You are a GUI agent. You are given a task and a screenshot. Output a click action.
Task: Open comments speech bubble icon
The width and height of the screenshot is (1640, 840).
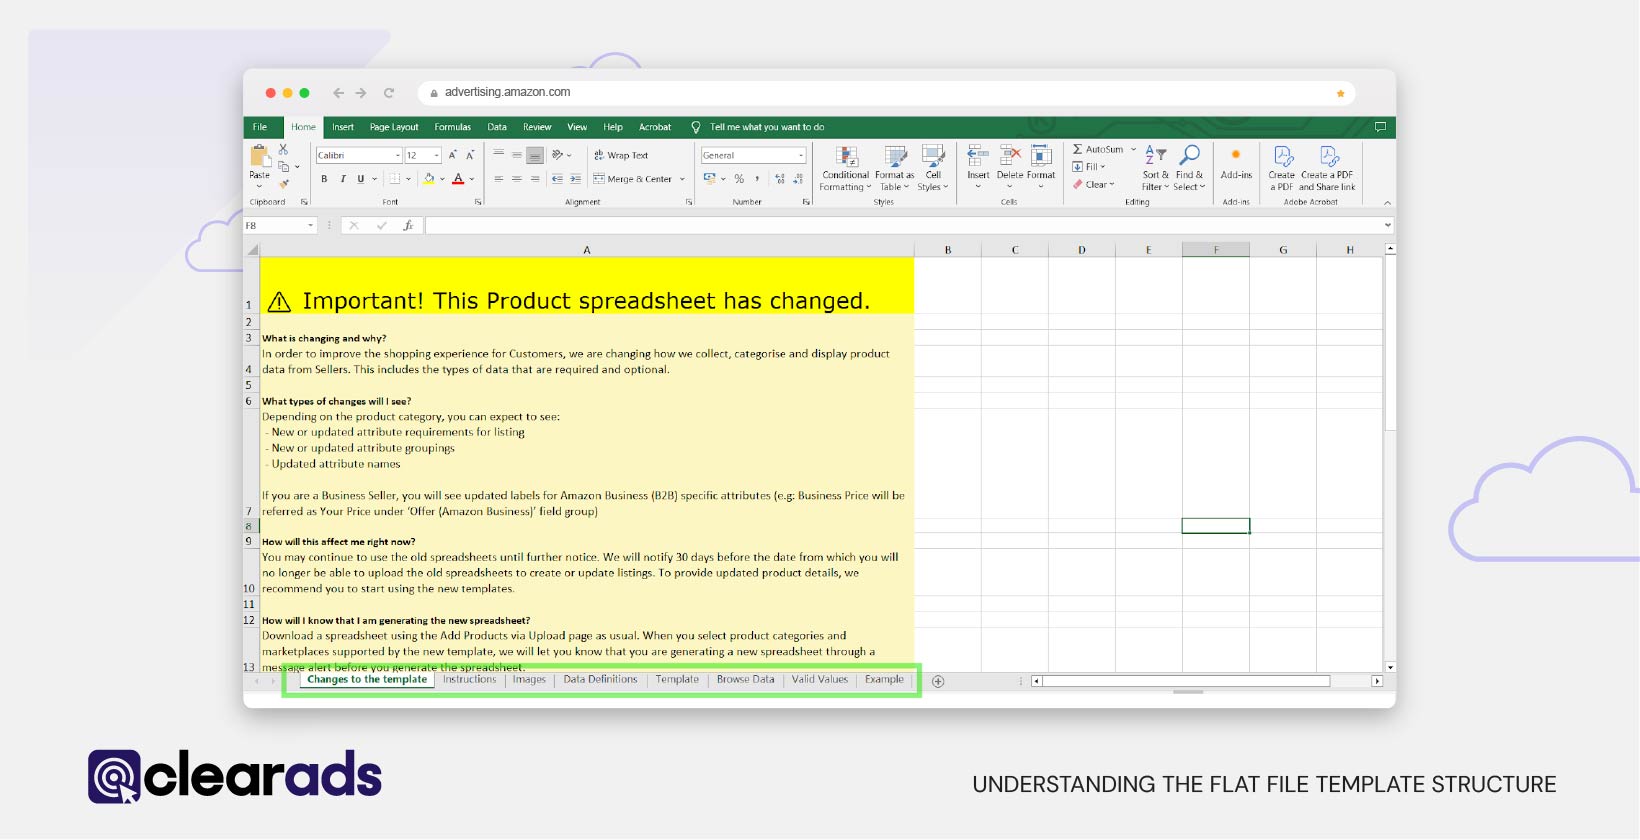click(x=1380, y=127)
